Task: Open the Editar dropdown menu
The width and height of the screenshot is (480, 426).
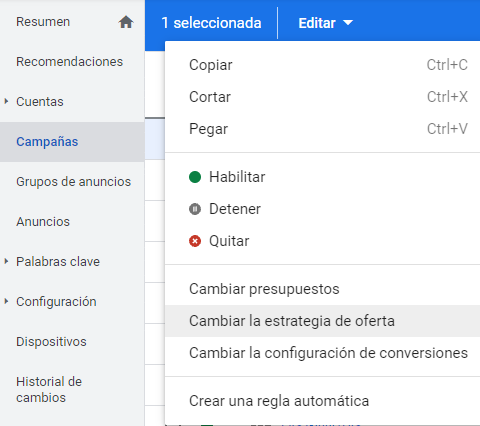Action: (325, 23)
